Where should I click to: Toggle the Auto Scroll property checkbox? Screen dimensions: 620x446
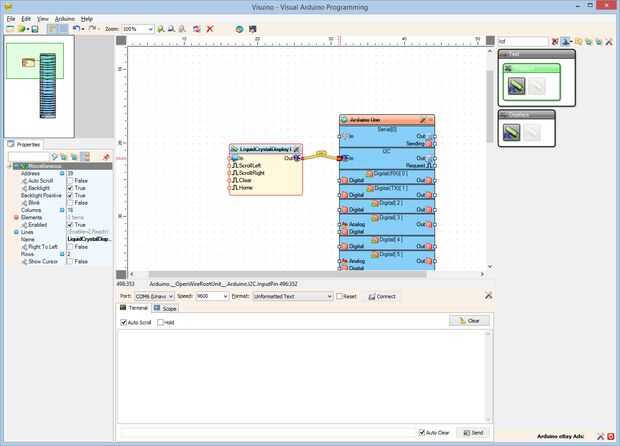point(70,181)
